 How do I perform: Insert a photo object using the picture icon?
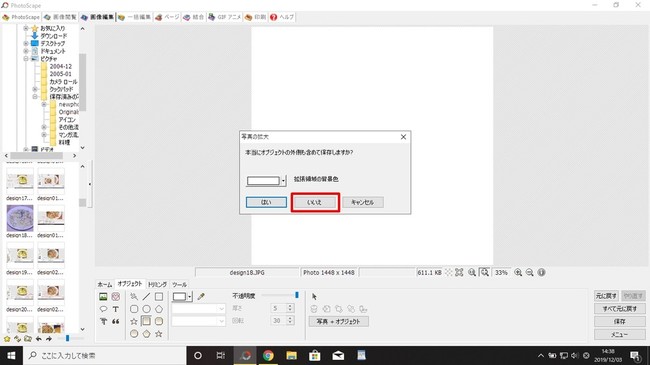103,297
